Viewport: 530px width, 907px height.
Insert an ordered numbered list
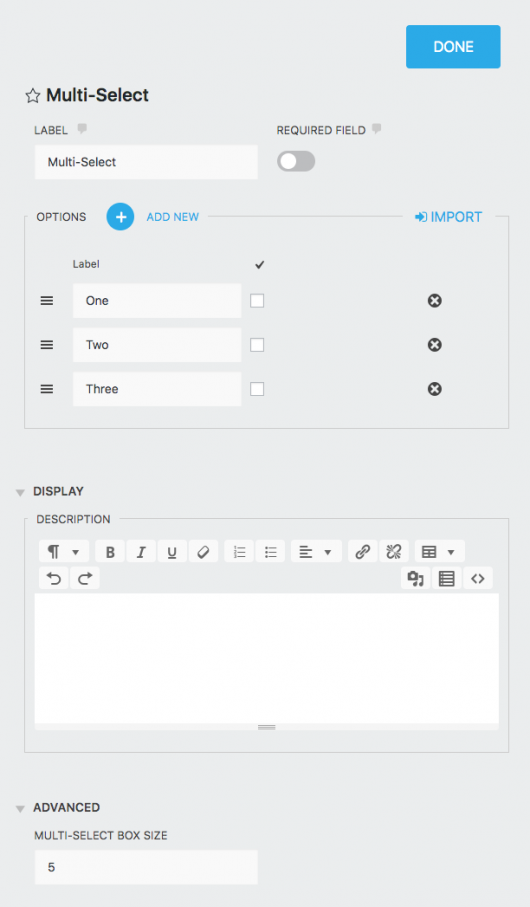239,552
